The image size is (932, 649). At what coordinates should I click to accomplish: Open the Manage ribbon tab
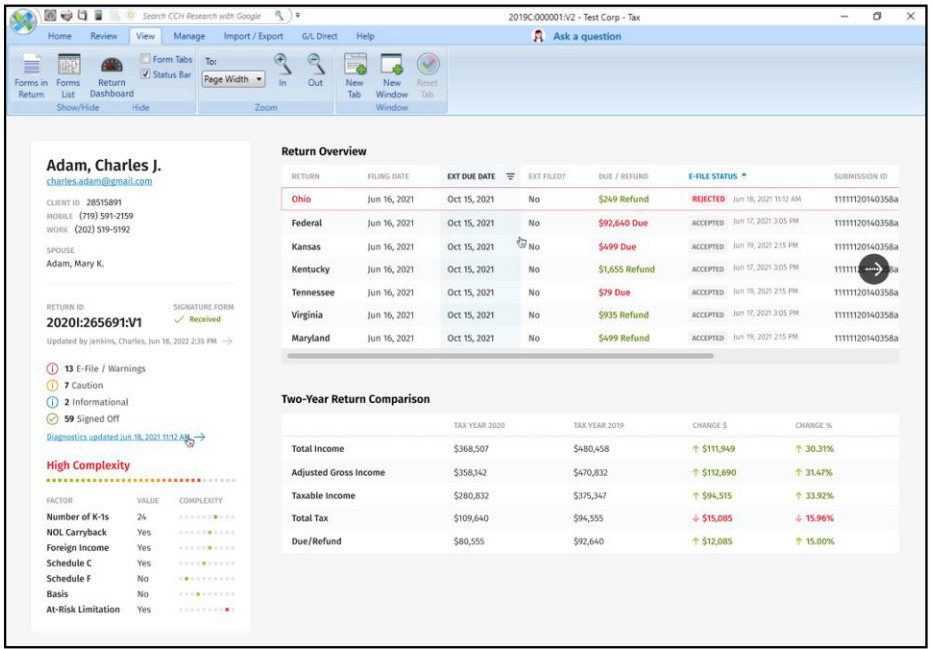pyautogui.click(x=189, y=36)
